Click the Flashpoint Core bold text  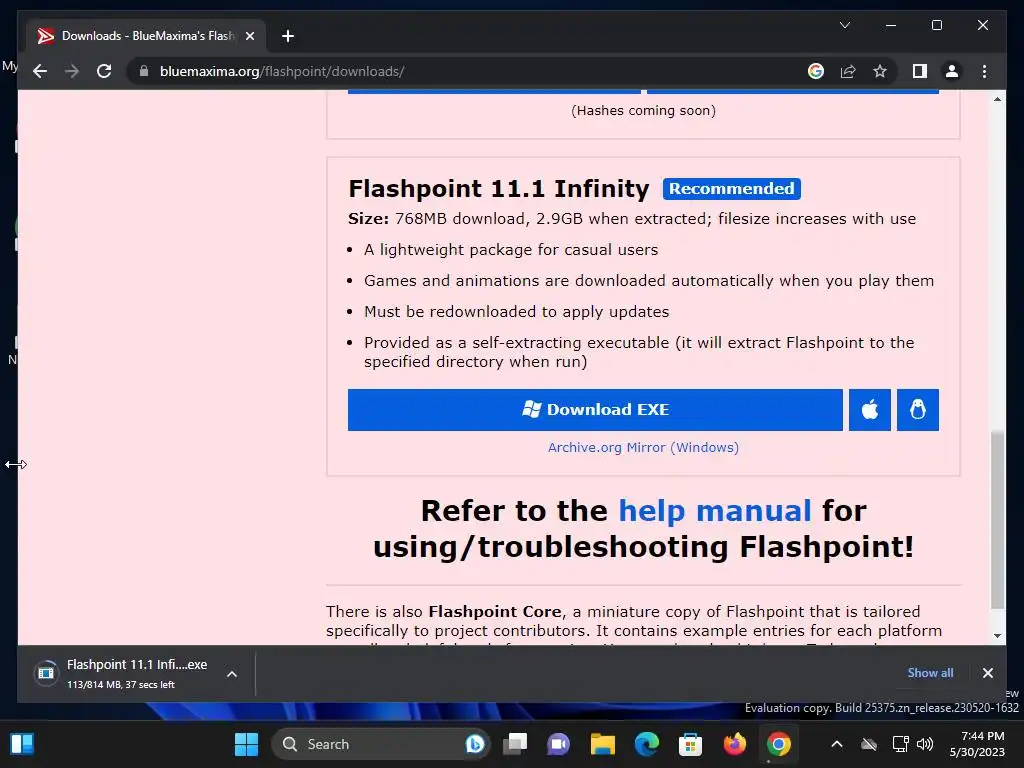pos(494,611)
